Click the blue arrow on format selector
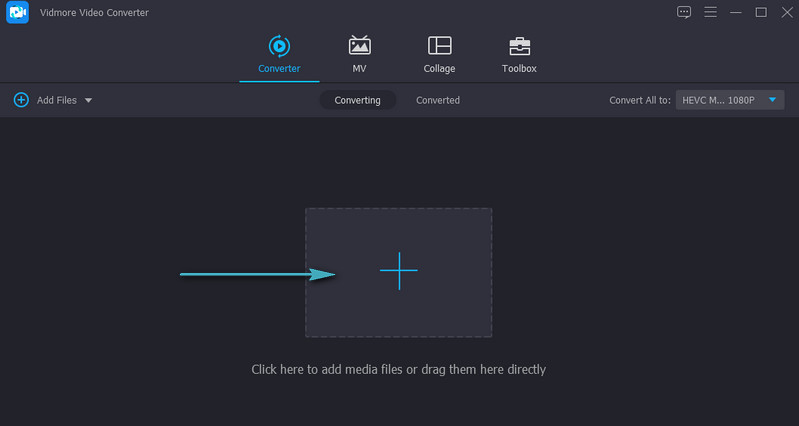The height and width of the screenshot is (426, 799). point(772,100)
